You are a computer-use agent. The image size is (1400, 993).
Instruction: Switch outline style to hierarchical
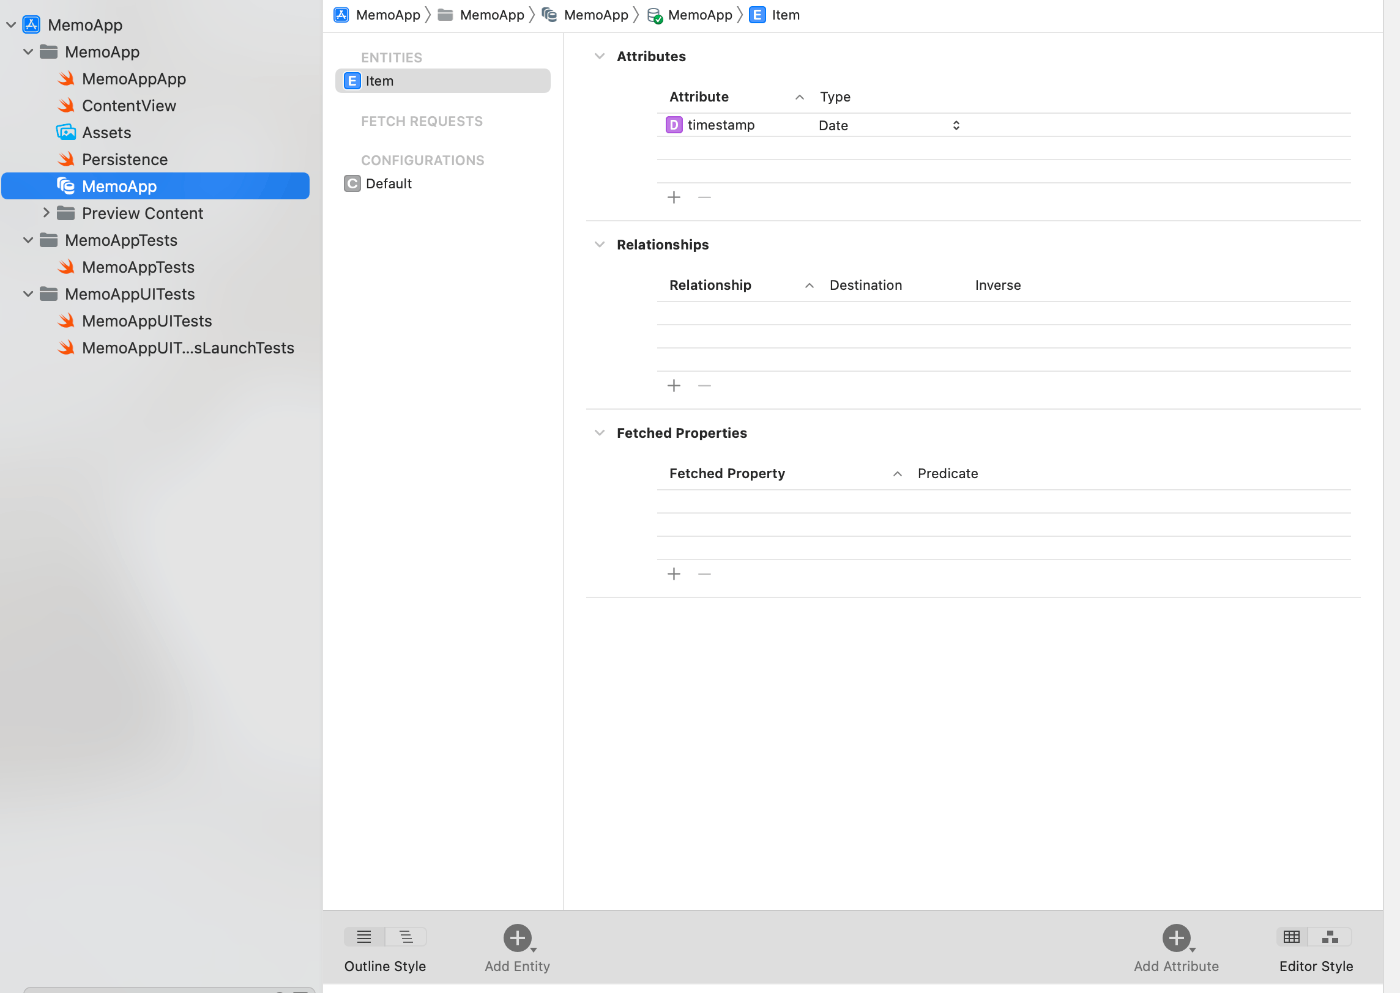(x=406, y=937)
